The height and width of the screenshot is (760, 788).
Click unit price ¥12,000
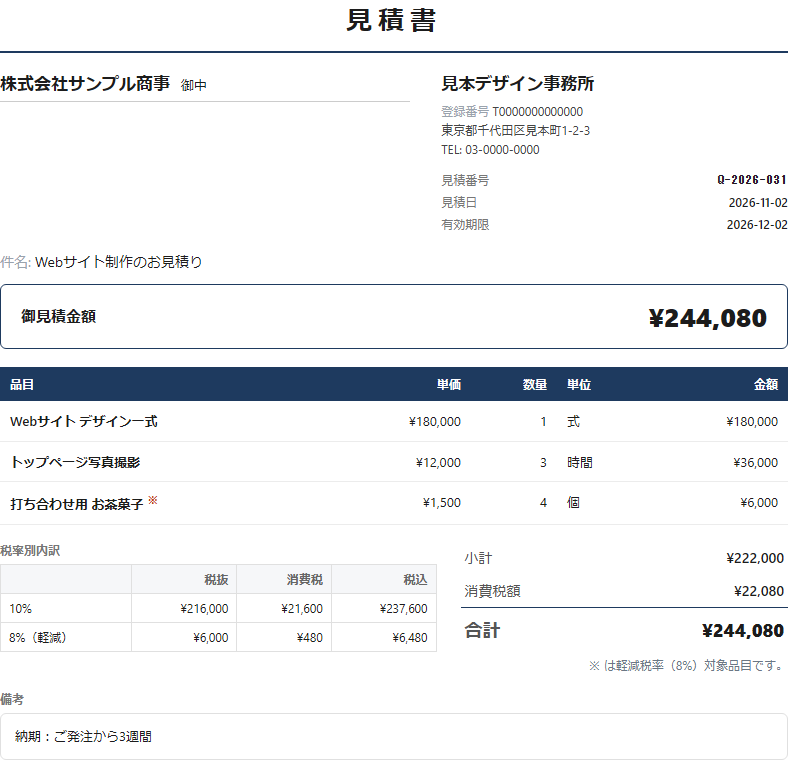tap(438, 462)
